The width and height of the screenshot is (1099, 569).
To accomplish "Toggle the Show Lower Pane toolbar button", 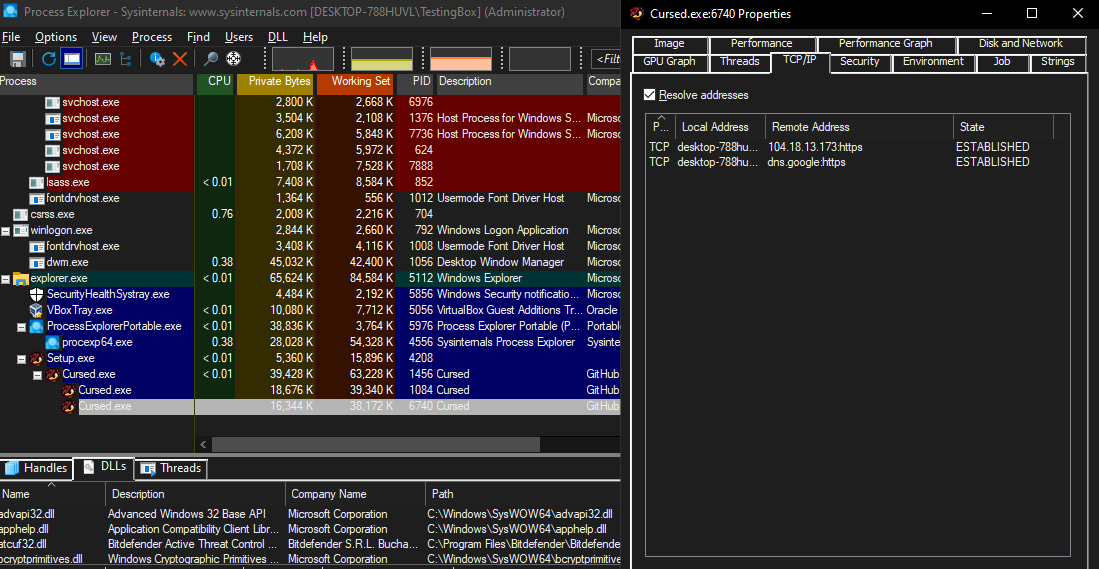I will click(72, 59).
